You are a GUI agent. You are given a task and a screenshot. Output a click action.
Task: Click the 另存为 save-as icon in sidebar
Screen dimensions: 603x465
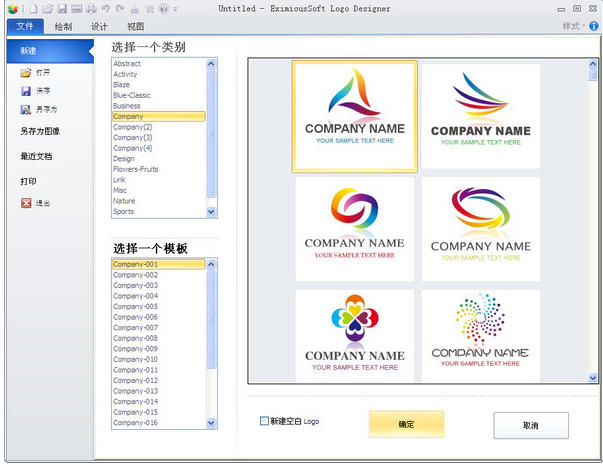pyautogui.click(x=26, y=110)
